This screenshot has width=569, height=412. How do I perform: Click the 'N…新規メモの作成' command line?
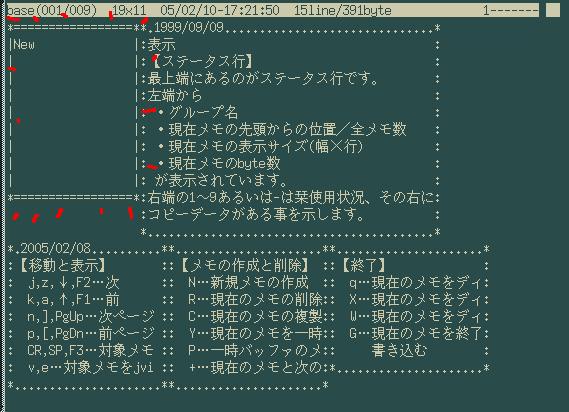tap(249, 282)
